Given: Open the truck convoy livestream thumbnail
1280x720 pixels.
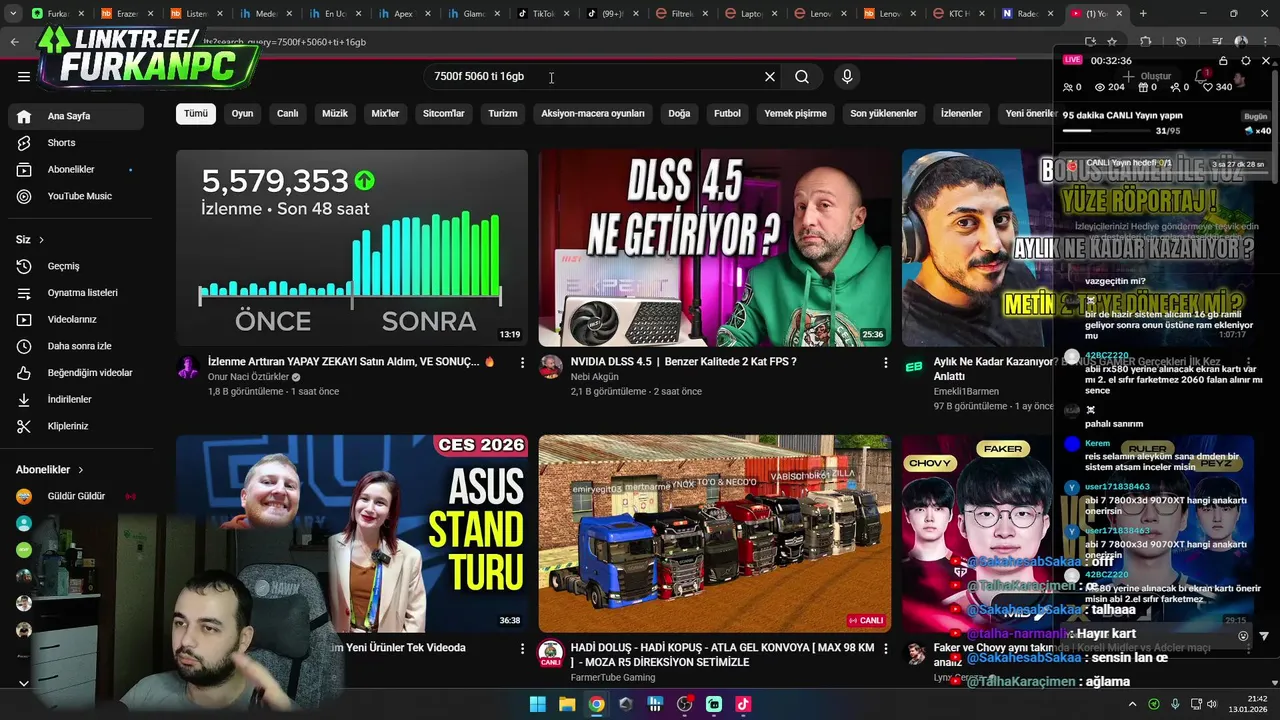Looking at the screenshot, I should click(x=714, y=533).
